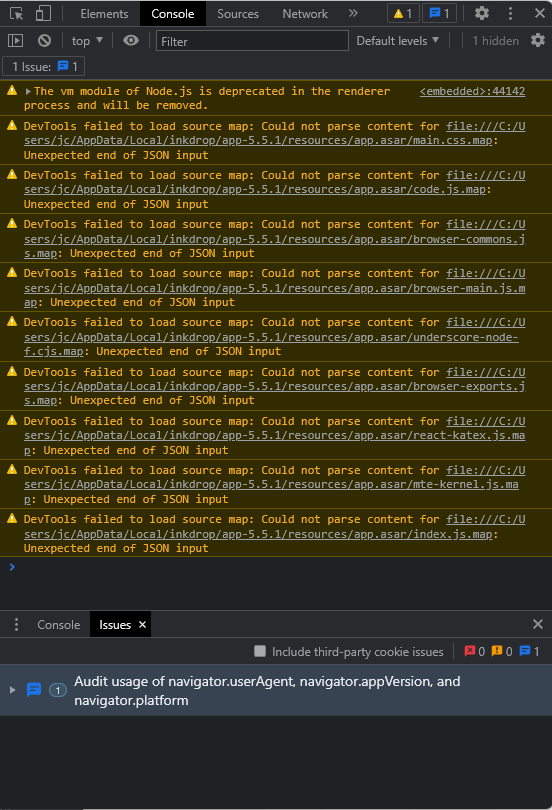Open the Default levels dropdown
This screenshot has height=810, width=552.
(398, 41)
